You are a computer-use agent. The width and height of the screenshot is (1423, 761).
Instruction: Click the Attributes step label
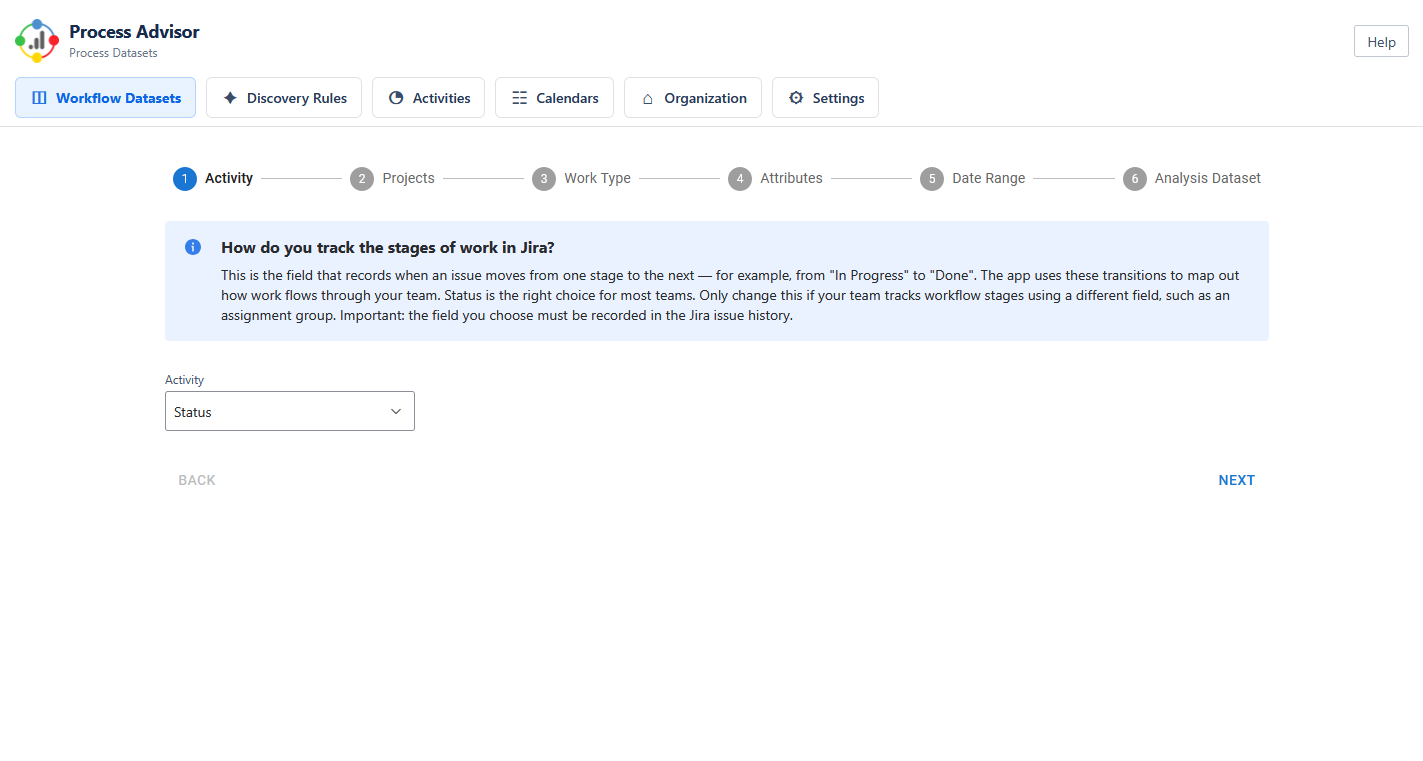791,178
